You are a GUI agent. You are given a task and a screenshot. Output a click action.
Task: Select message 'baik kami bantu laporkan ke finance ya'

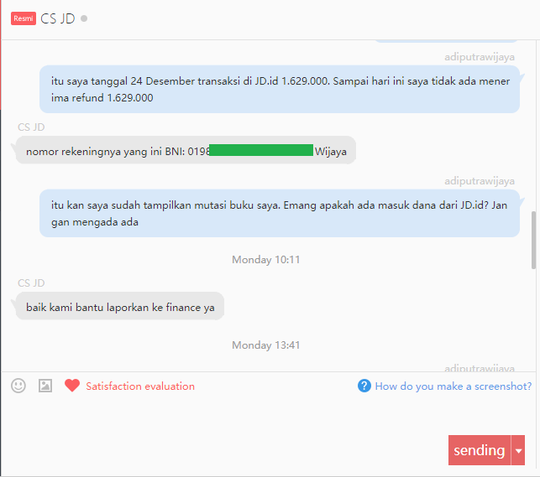click(x=120, y=307)
